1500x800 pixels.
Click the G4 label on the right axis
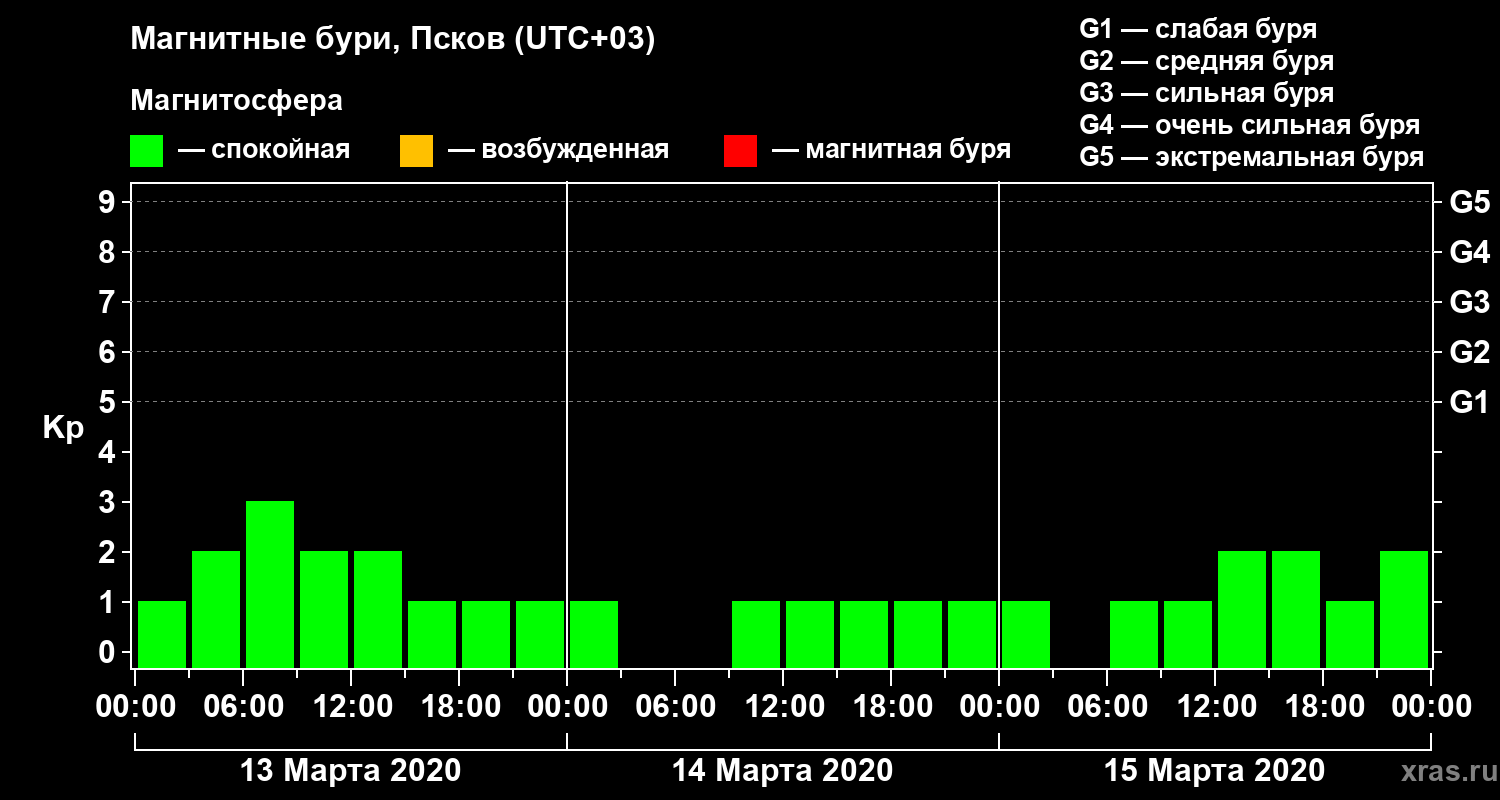(1469, 253)
